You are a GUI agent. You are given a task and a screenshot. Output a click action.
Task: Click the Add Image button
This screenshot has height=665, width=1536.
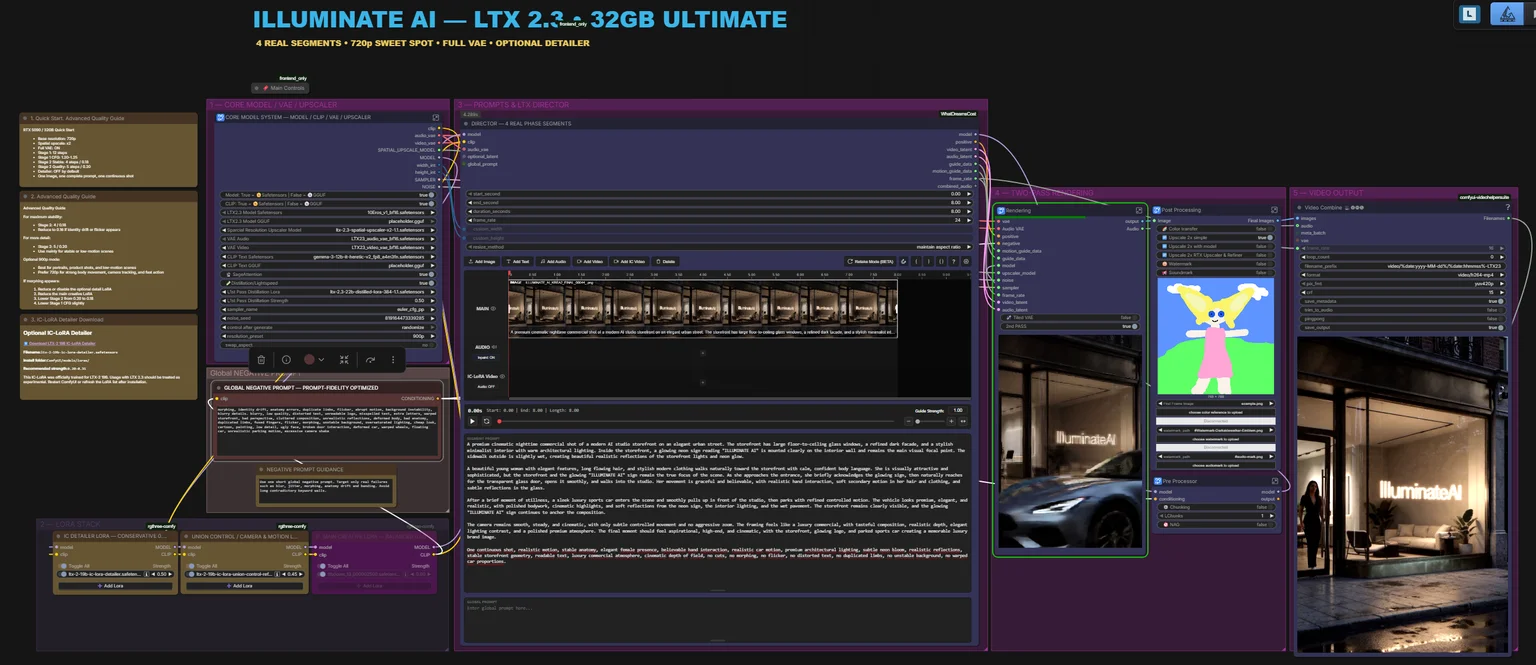coord(482,261)
